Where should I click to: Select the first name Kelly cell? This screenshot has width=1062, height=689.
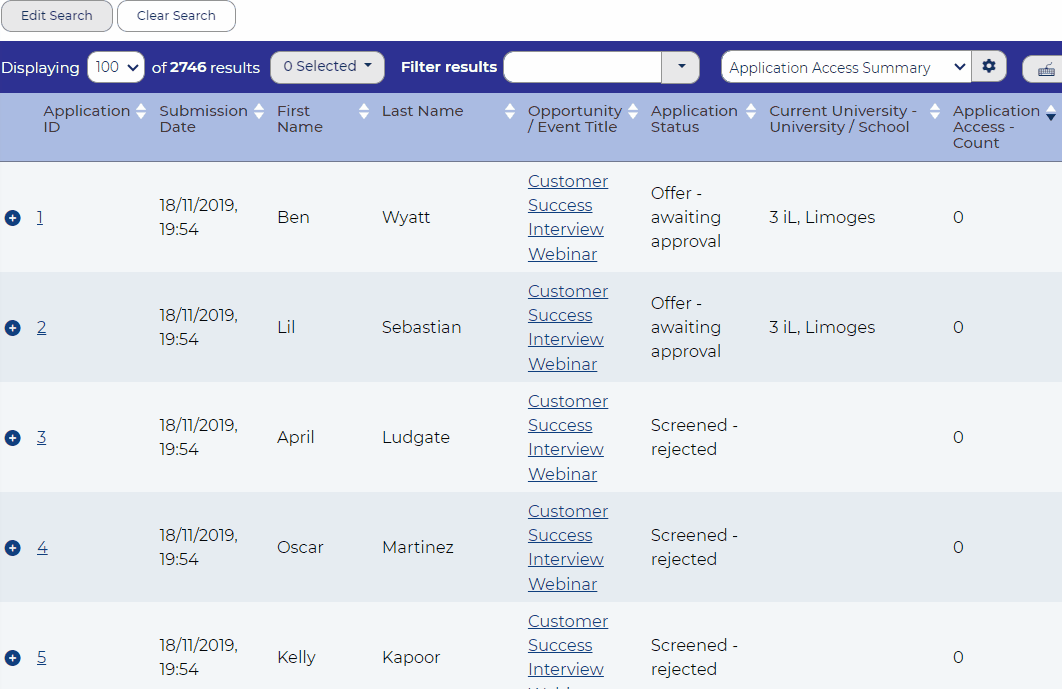pyautogui.click(x=296, y=657)
